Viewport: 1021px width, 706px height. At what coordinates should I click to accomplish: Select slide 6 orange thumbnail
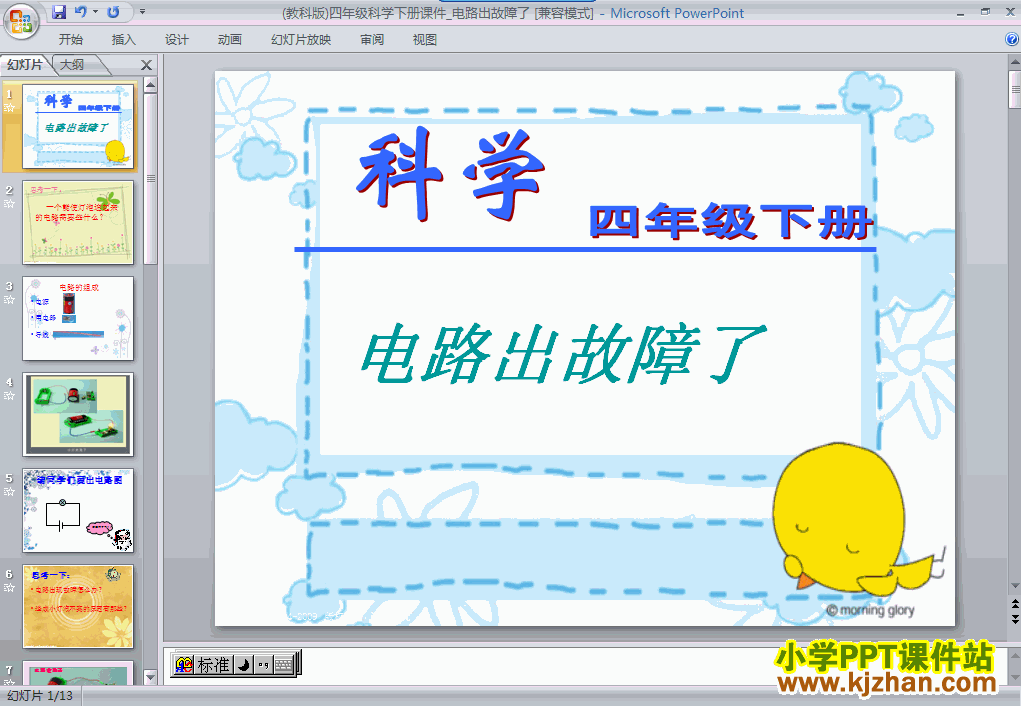pyautogui.click(x=78, y=606)
